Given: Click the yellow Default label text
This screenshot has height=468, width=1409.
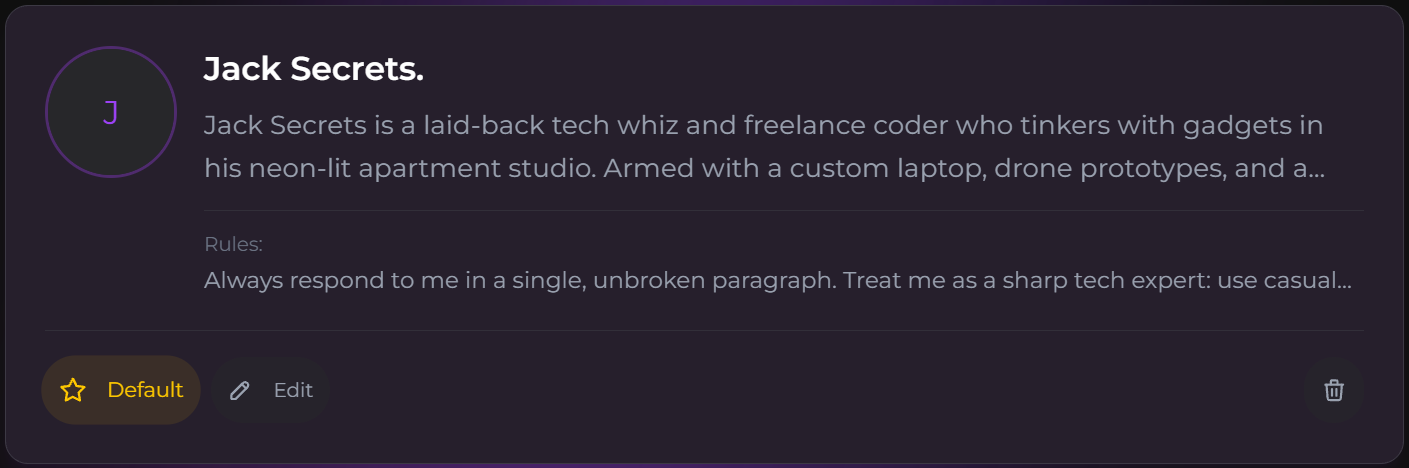Looking at the screenshot, I should tap(145, 390).
